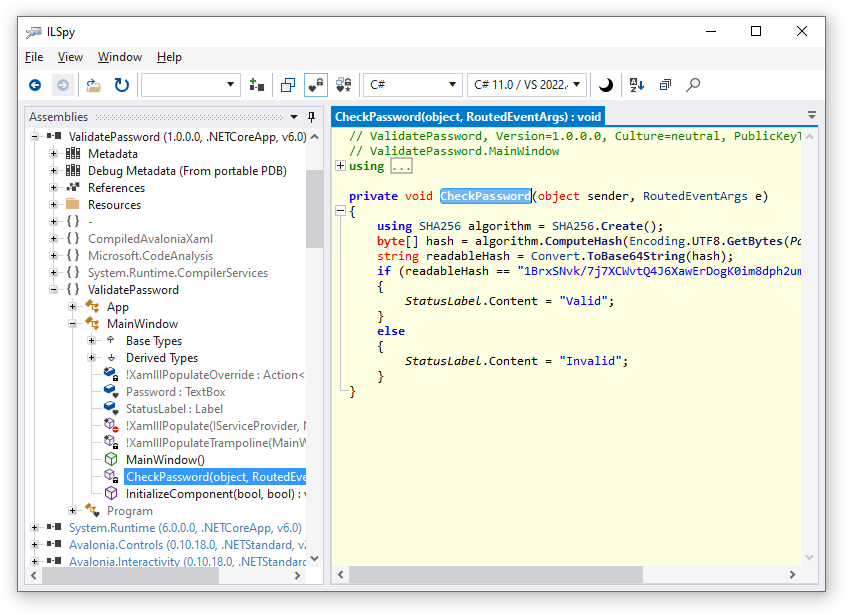Open an assembly file with folder icon
Image resolution: width=847 pixels, height=614 pixels.
click(x=93, y=86)
